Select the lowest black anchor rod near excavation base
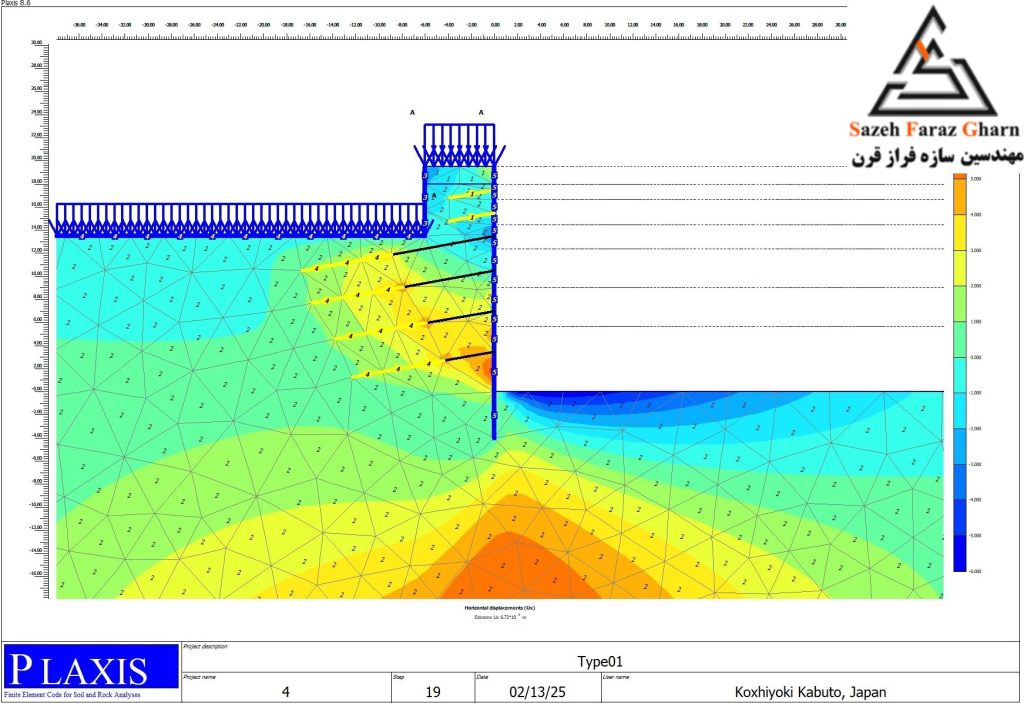 click(469, 355)
